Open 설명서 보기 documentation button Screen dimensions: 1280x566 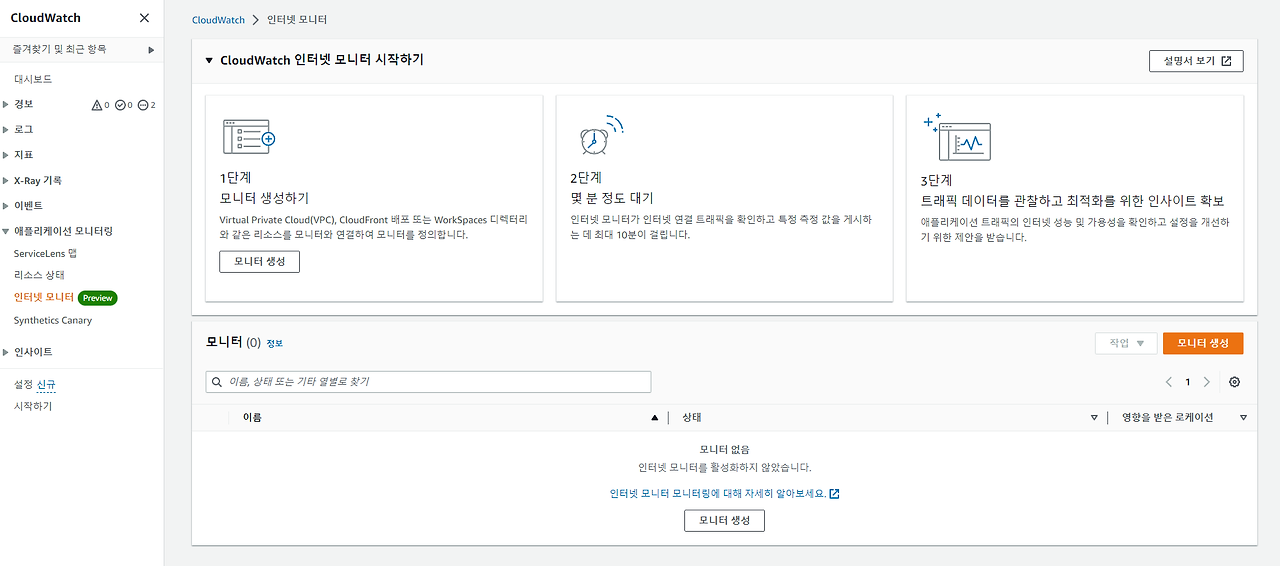pyautogui.click(x=1196, y=61)
